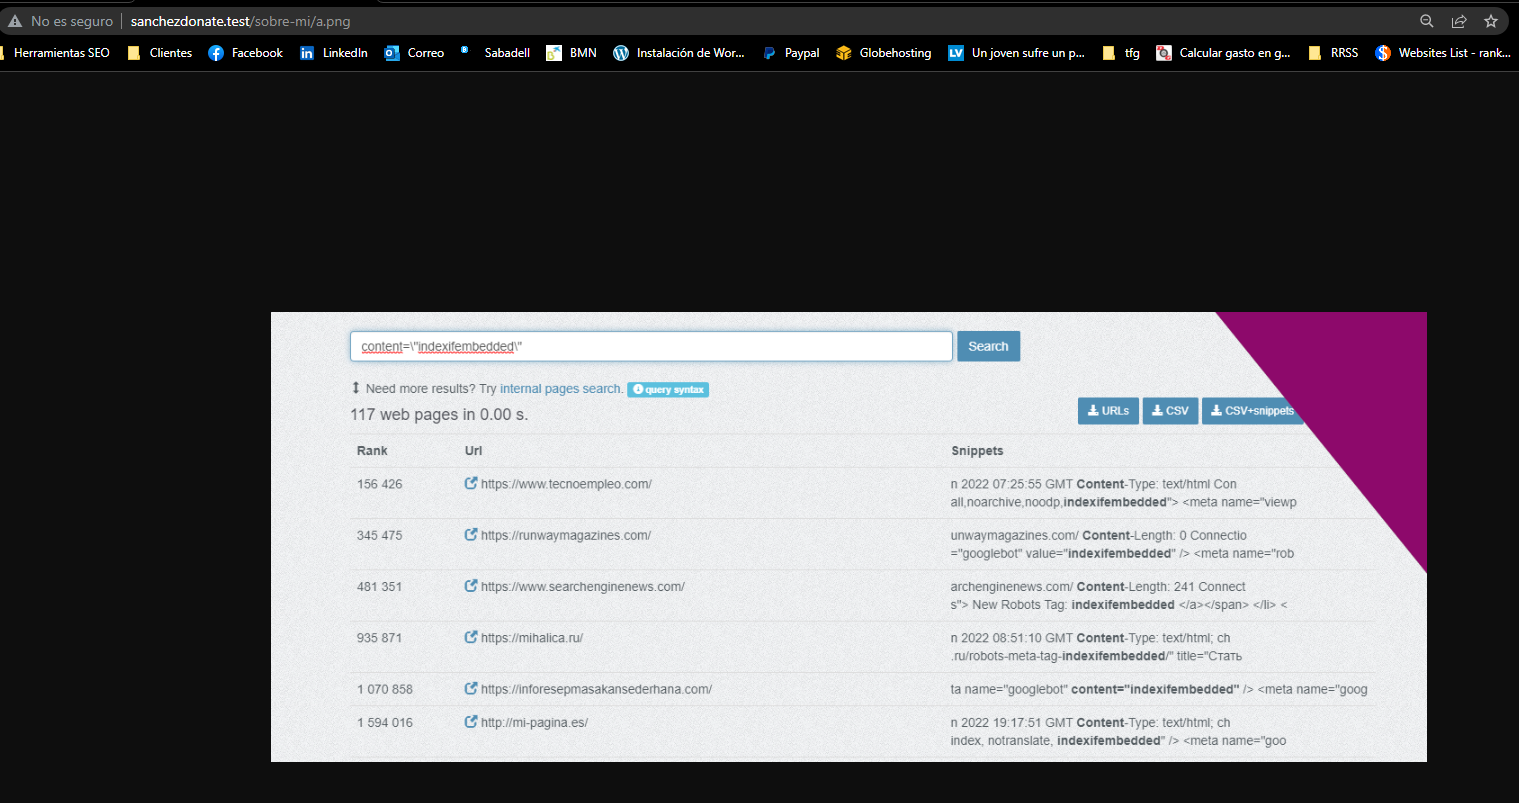Click the share page icon in address bar

[x=1459, y=21]
